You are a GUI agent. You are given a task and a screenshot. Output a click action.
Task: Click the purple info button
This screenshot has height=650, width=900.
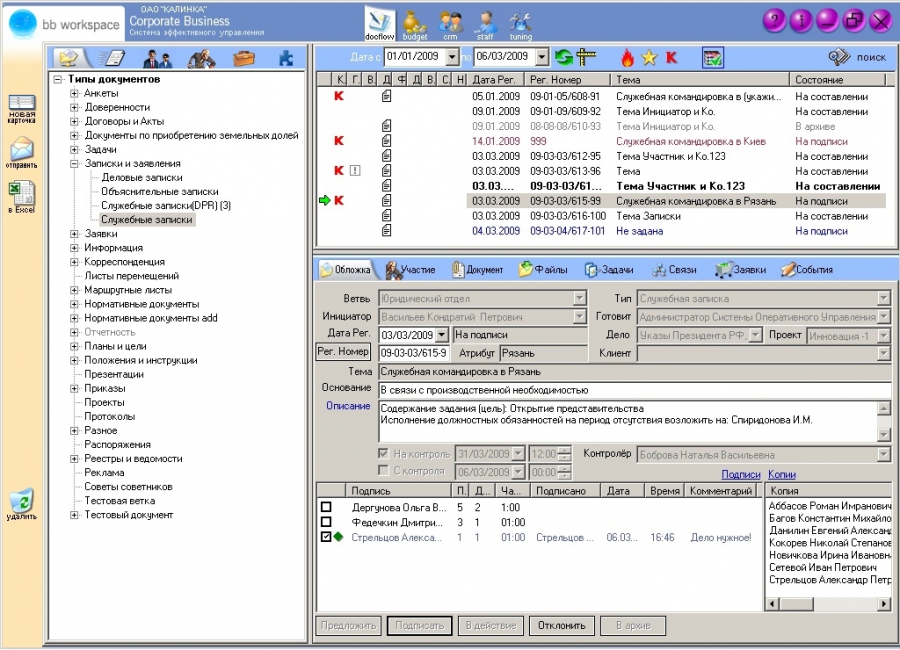pos(801,21)
